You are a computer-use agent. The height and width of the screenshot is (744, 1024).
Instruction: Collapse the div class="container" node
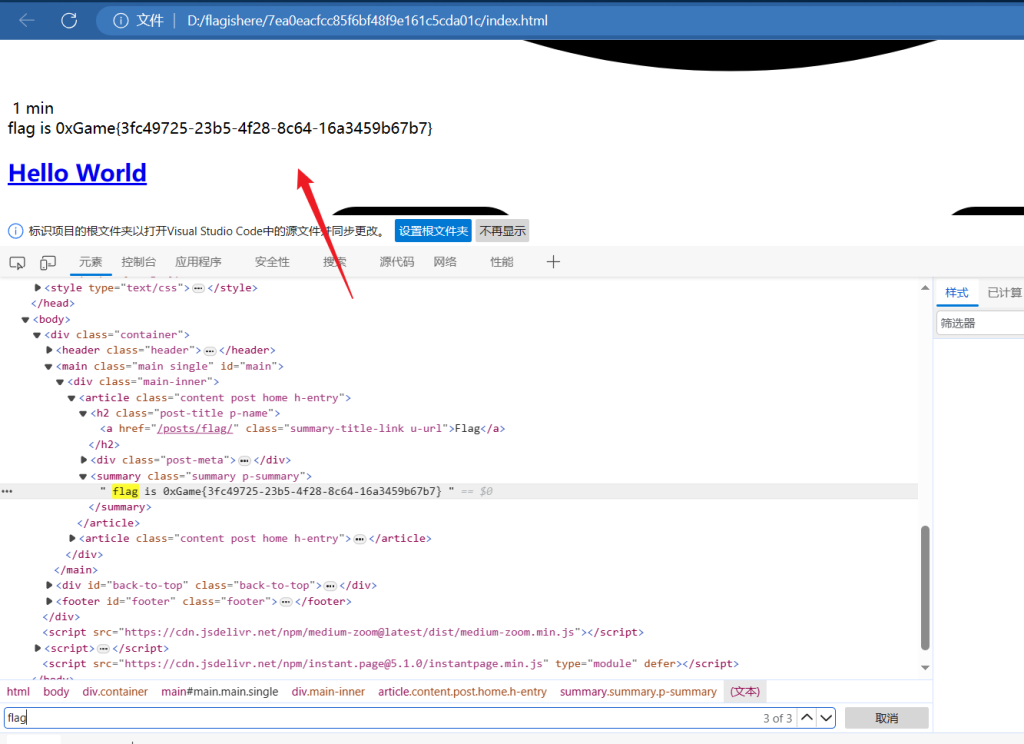tap(37, 335)
